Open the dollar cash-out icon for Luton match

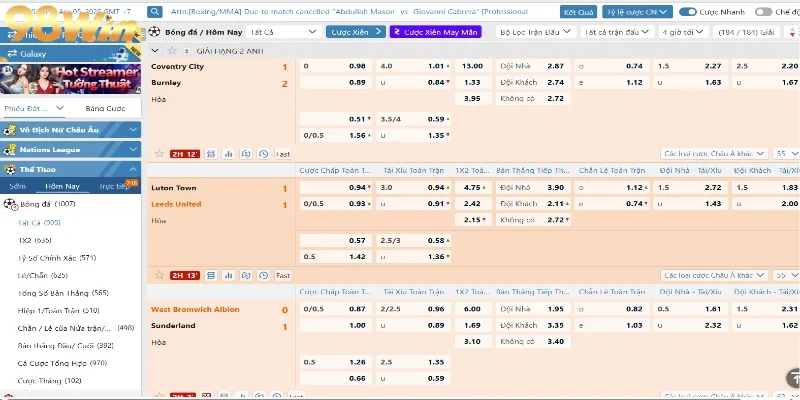(246, 275)
